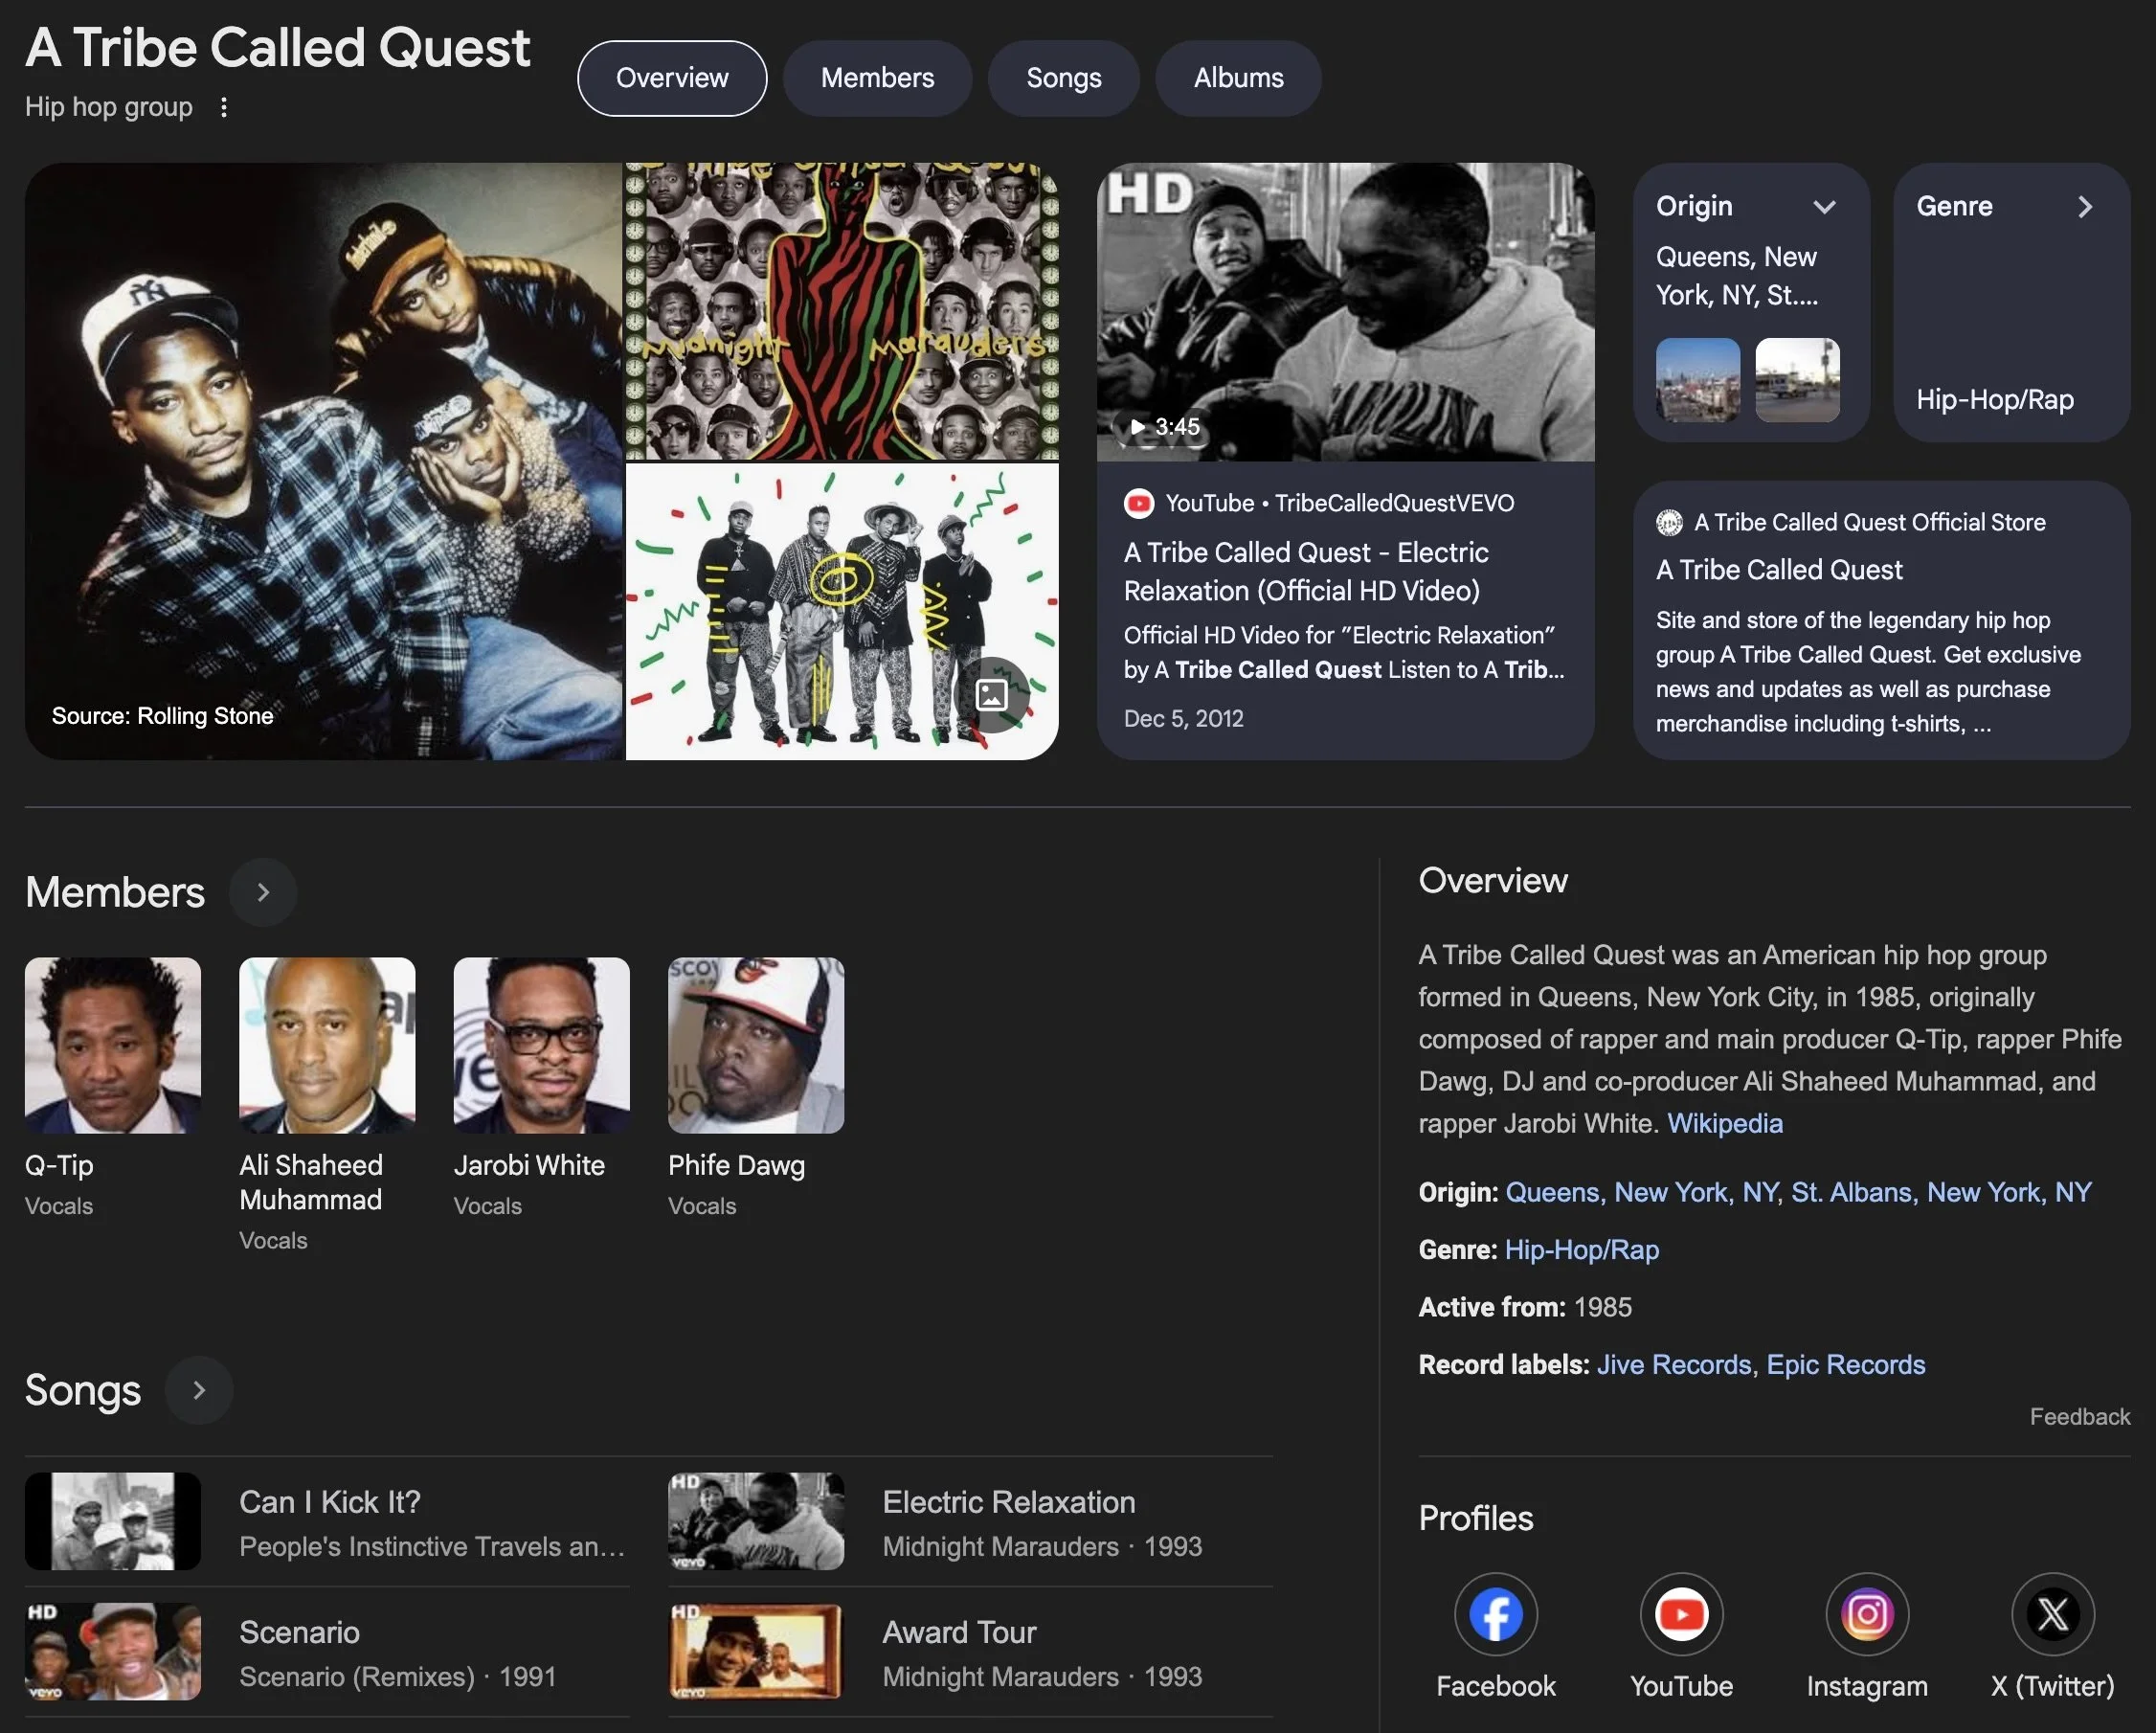Click the three-dot menu beside Hip hop group
This screenshot has height=1733, width=2156.
point(224,107)
